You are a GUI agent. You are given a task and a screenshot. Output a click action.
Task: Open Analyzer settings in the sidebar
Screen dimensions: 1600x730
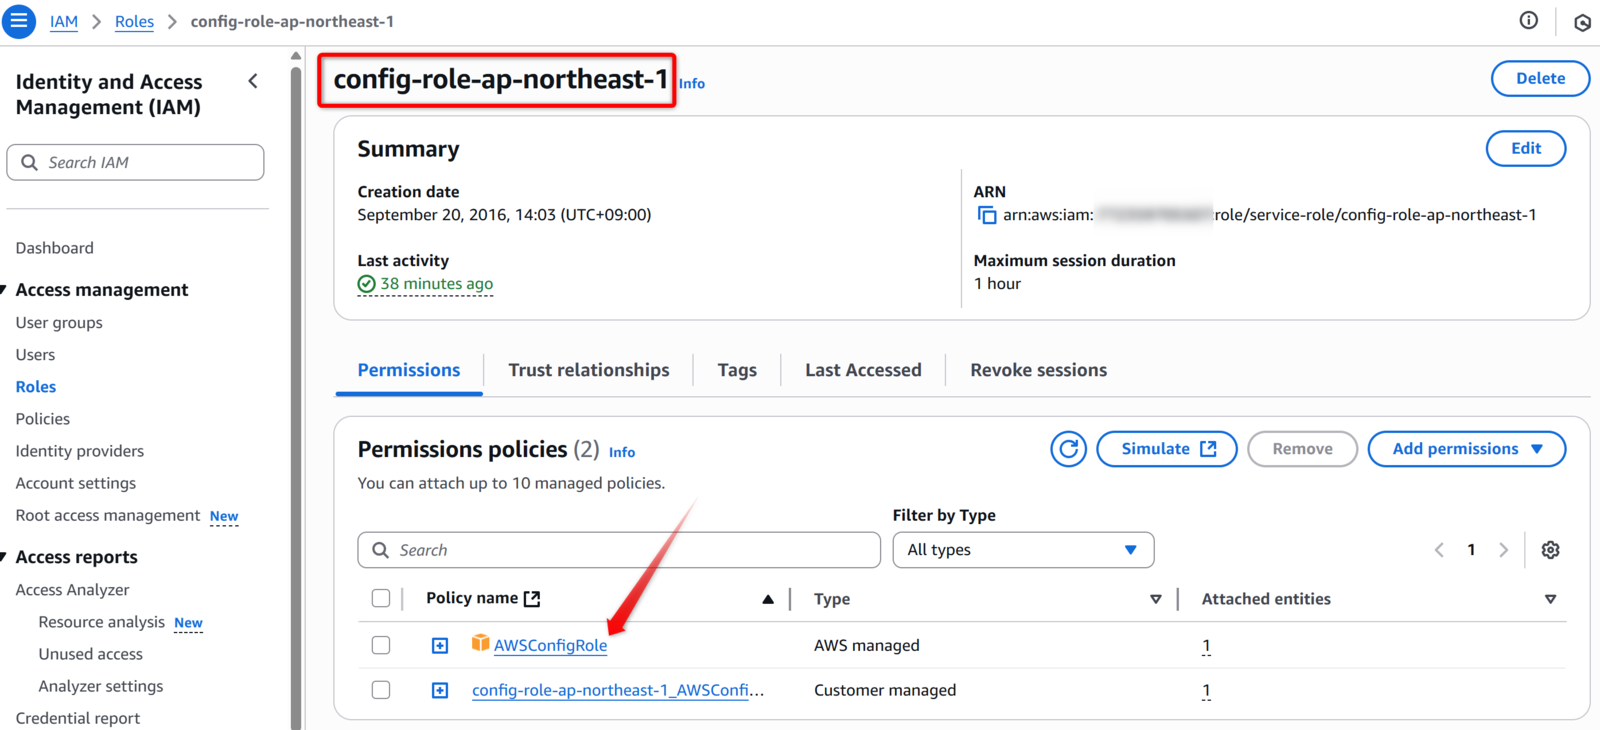point(101,686)
